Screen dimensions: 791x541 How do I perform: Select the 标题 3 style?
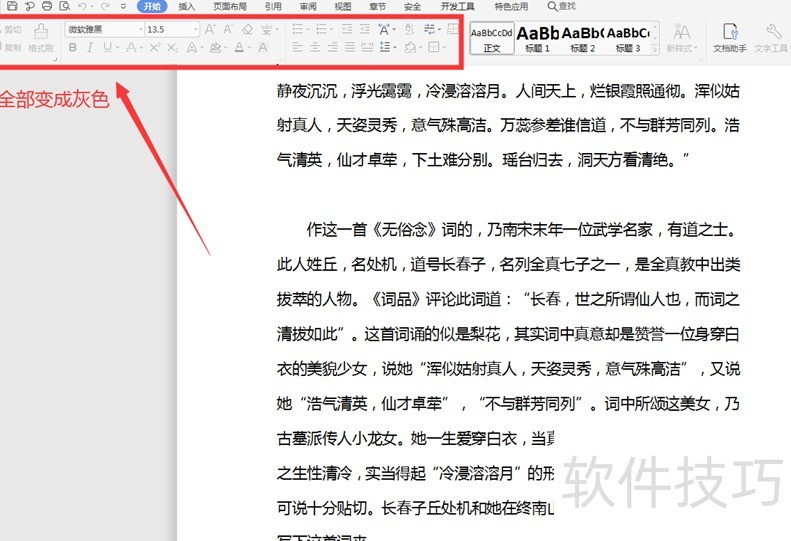(x=628, y=38)
